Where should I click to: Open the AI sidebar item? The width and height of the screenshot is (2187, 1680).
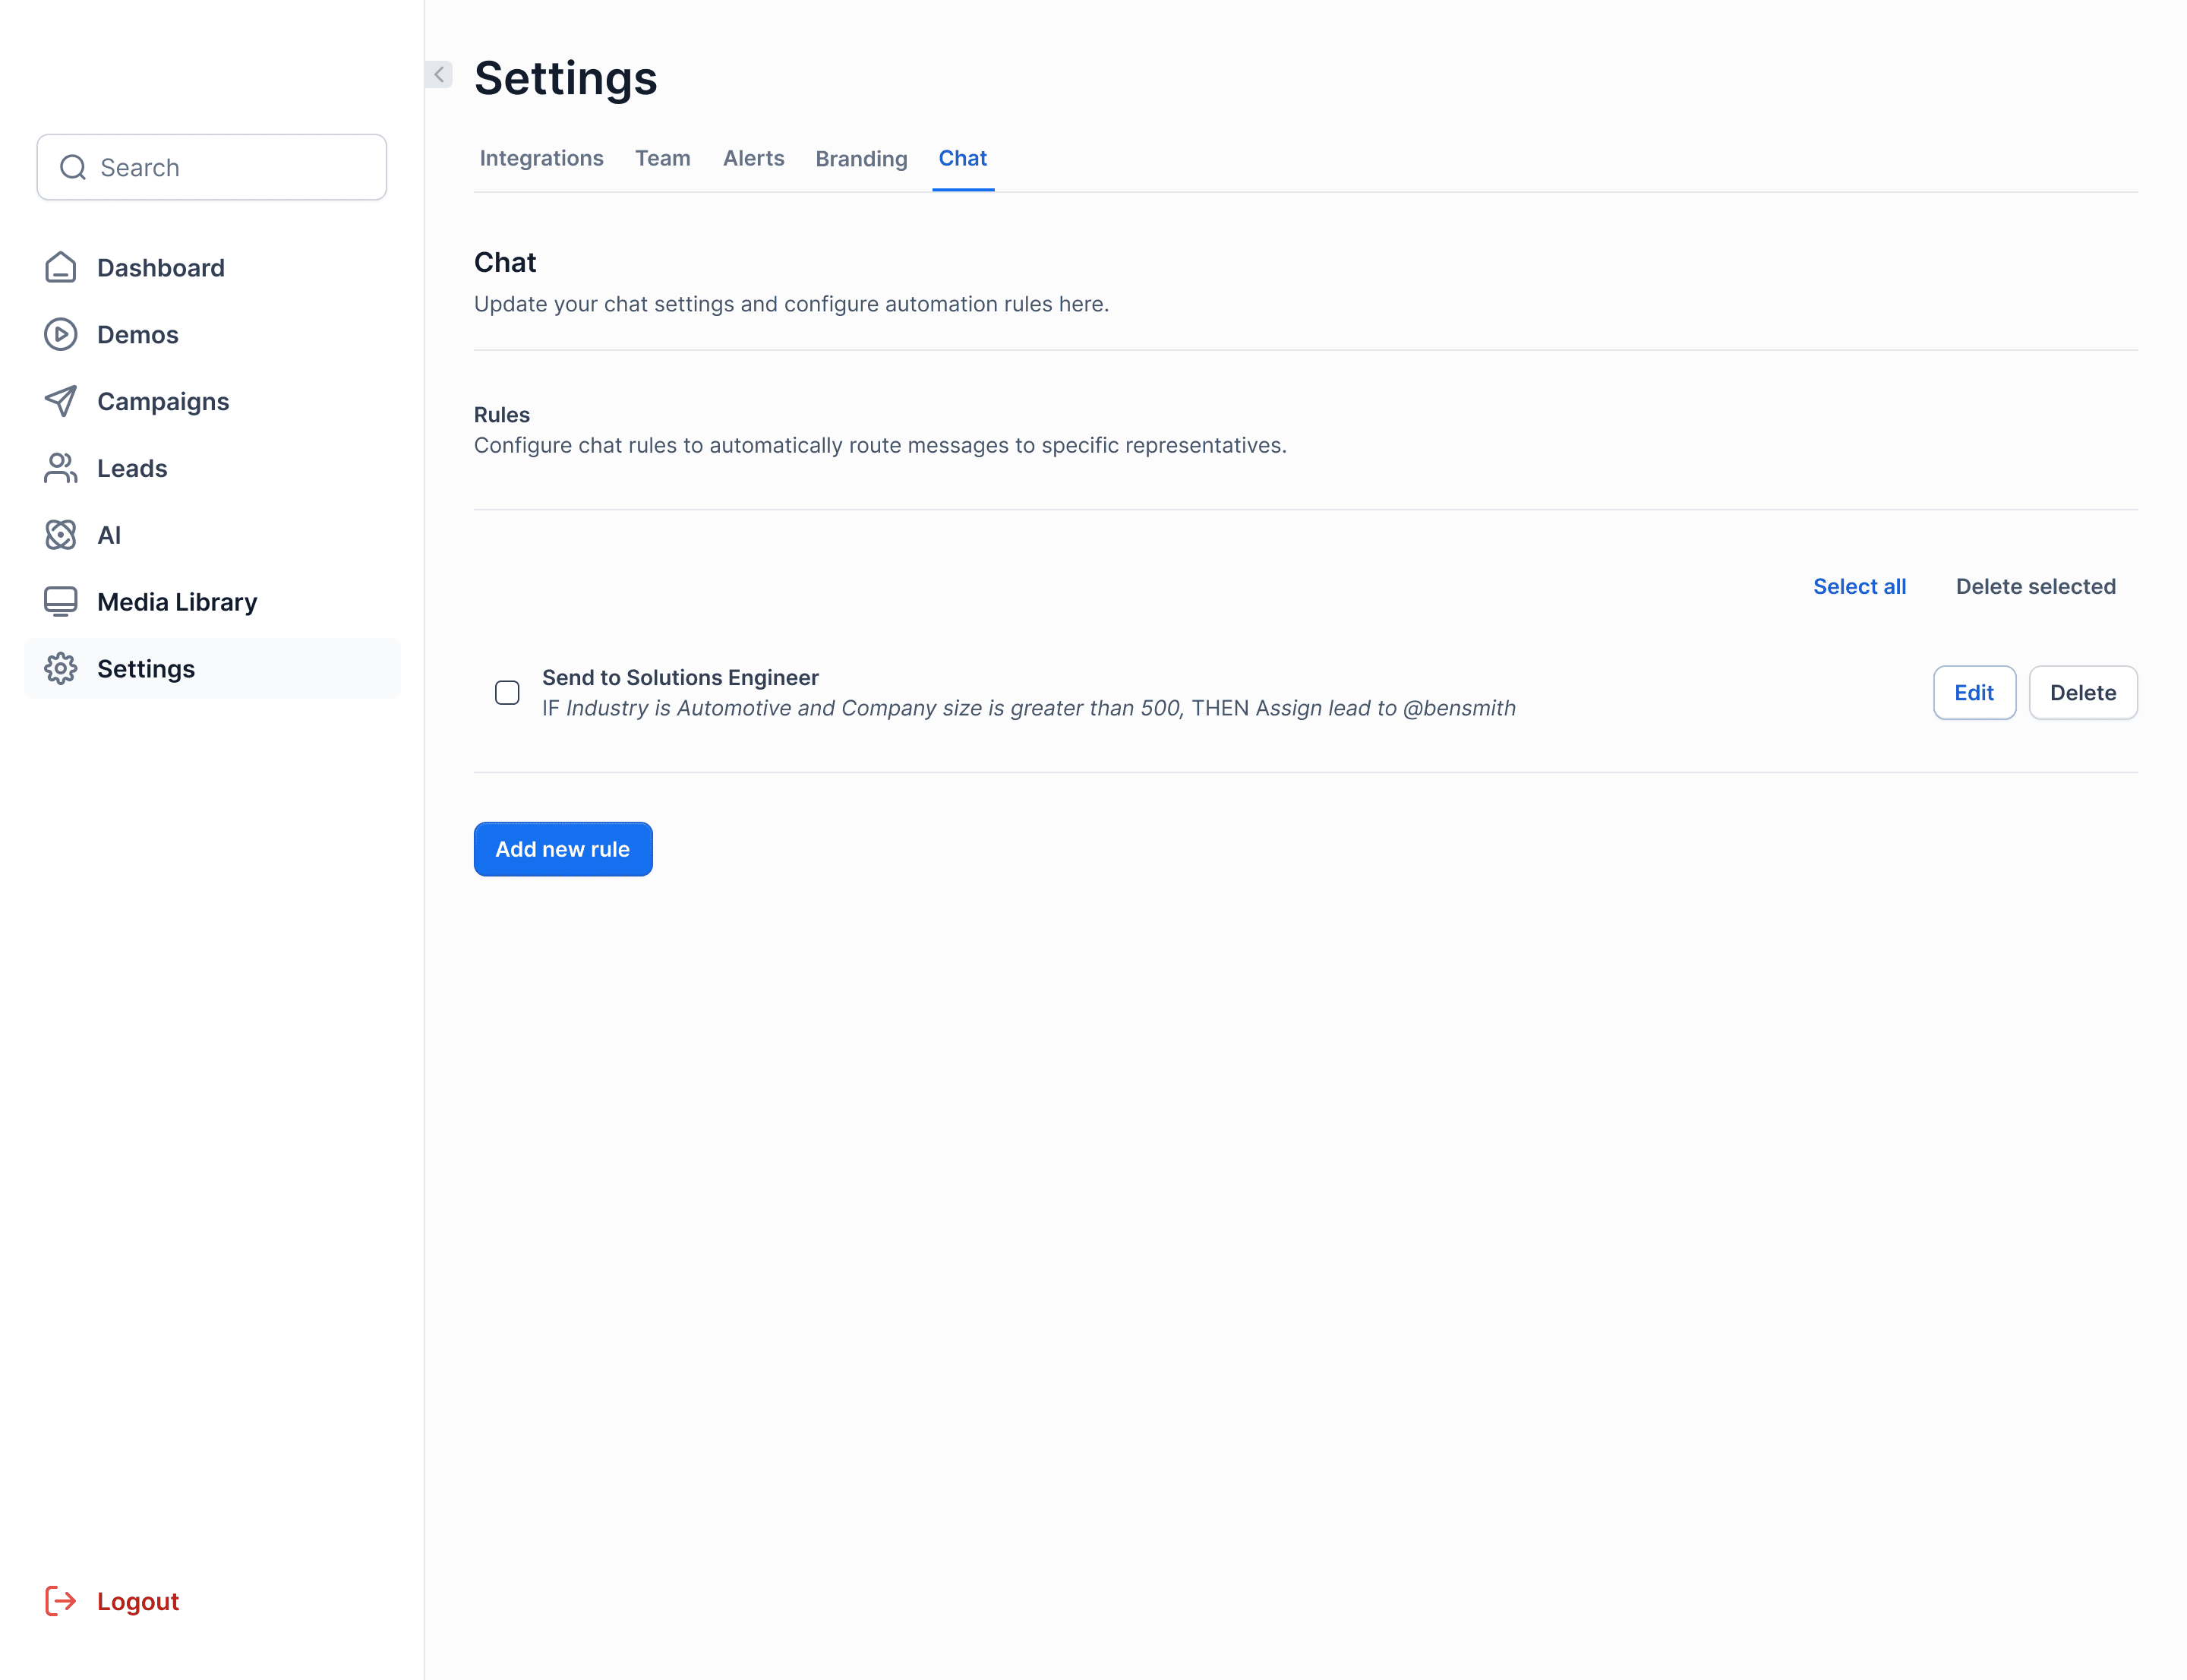pyautogui.click(x=212, y=536)
